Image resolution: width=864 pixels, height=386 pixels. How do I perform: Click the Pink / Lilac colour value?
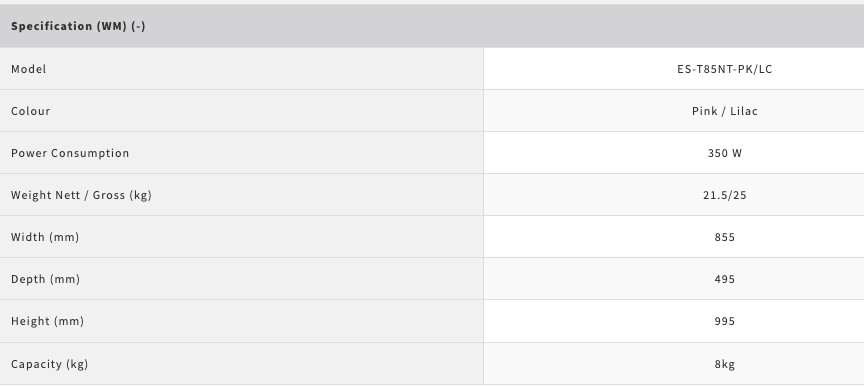725,111
